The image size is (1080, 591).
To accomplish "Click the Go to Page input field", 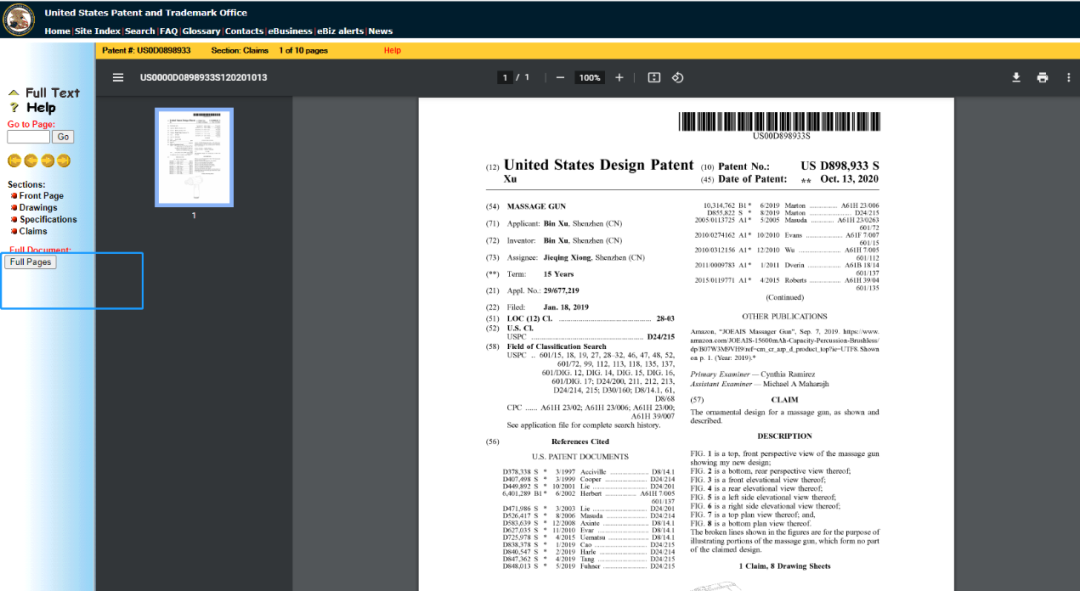I will click(x=28, y=137).
